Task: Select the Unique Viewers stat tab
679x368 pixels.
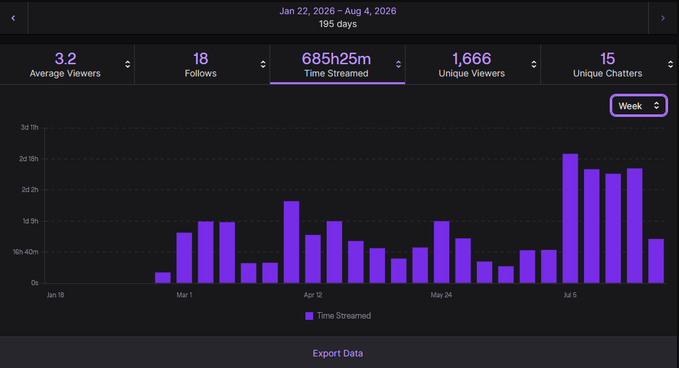Action: [x=473, y=64]
